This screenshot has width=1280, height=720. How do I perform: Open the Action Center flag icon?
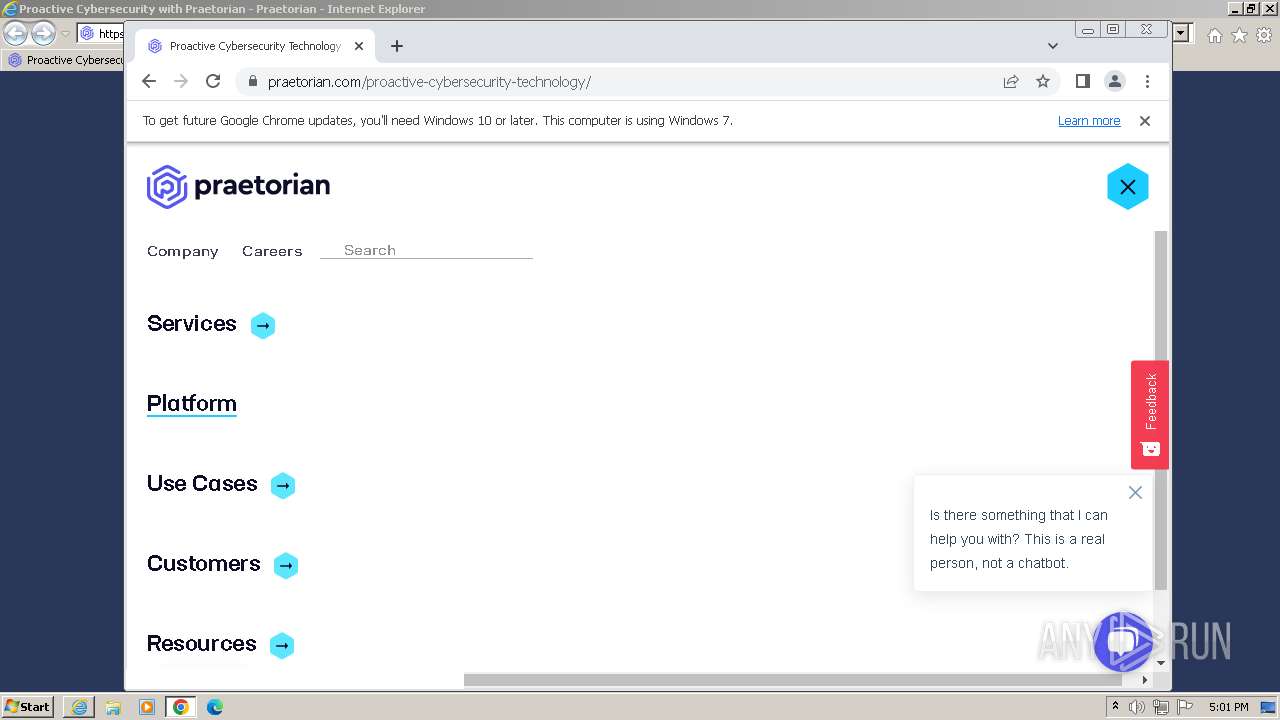click(x=1185, y=707)
